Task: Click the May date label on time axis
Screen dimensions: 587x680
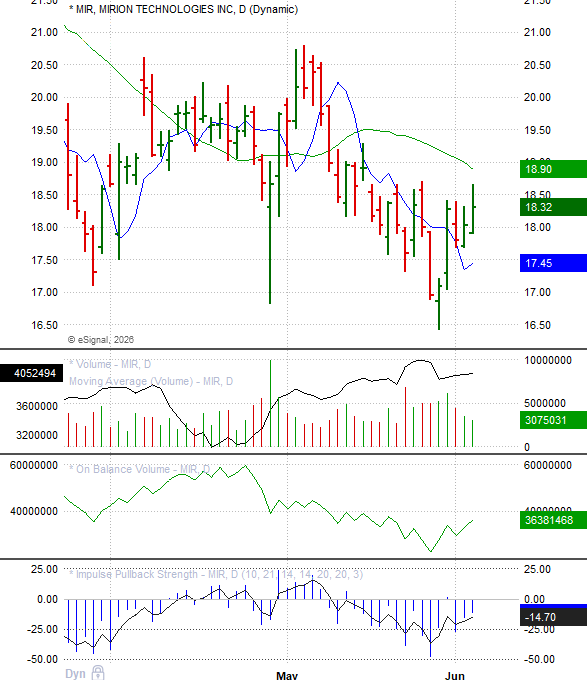Action: (x=287, y=675)
